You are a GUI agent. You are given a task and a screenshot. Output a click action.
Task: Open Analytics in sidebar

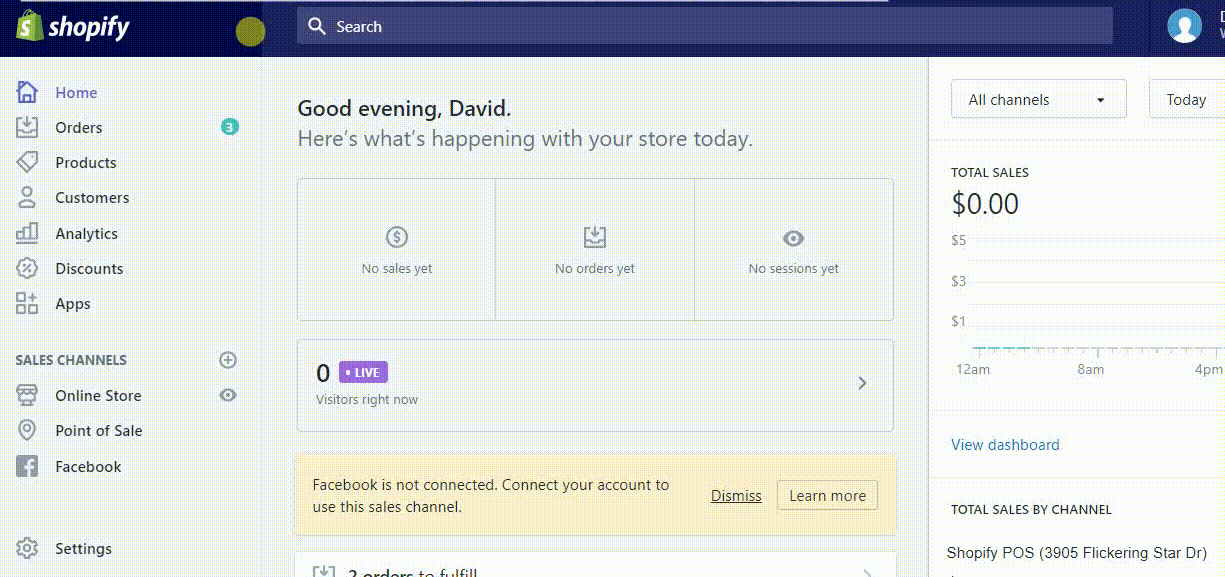click(x=86, y=233)
